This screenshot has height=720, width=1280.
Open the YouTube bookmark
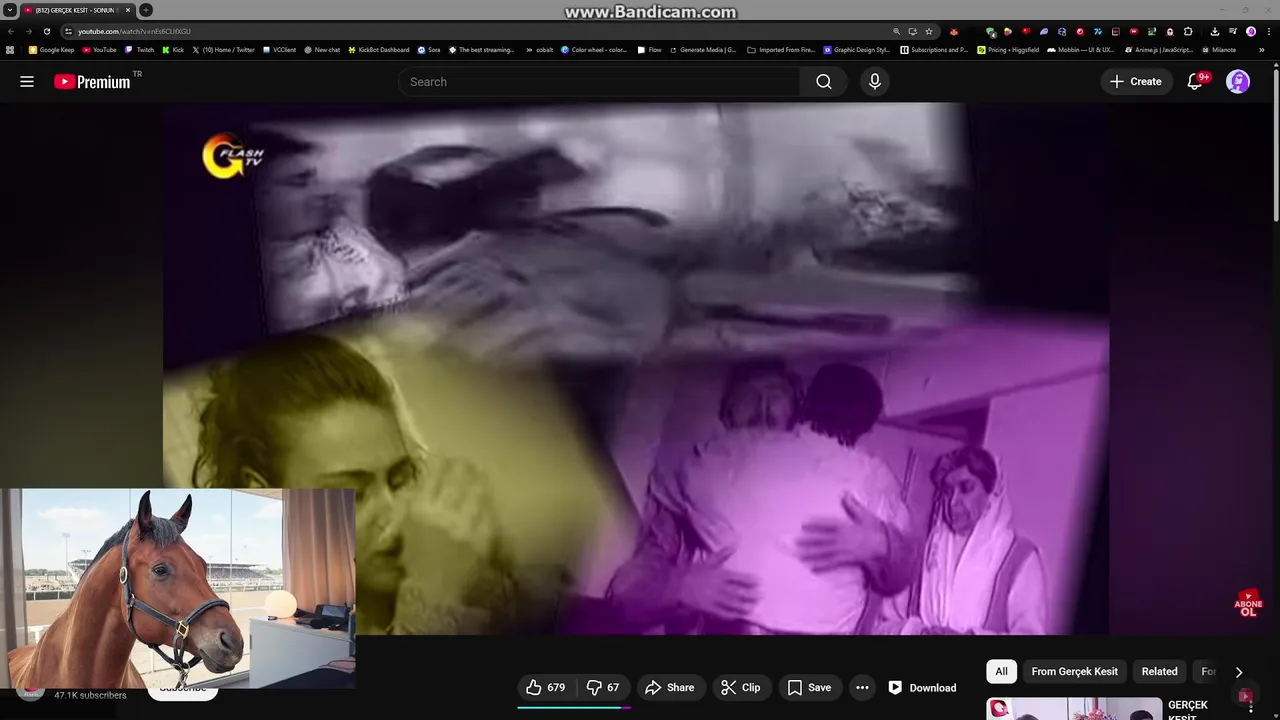100,49
